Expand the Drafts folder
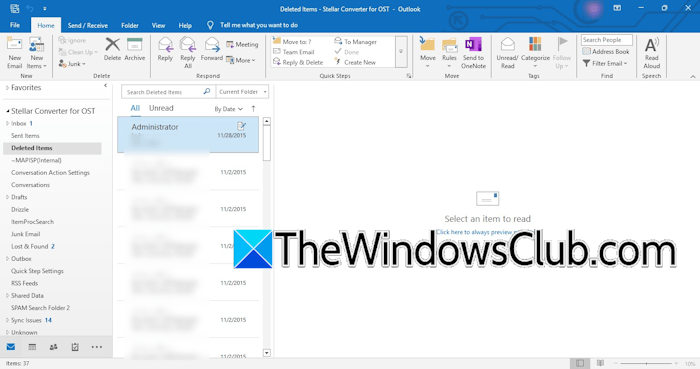This screenshot has width=700, height=369. 7,197
